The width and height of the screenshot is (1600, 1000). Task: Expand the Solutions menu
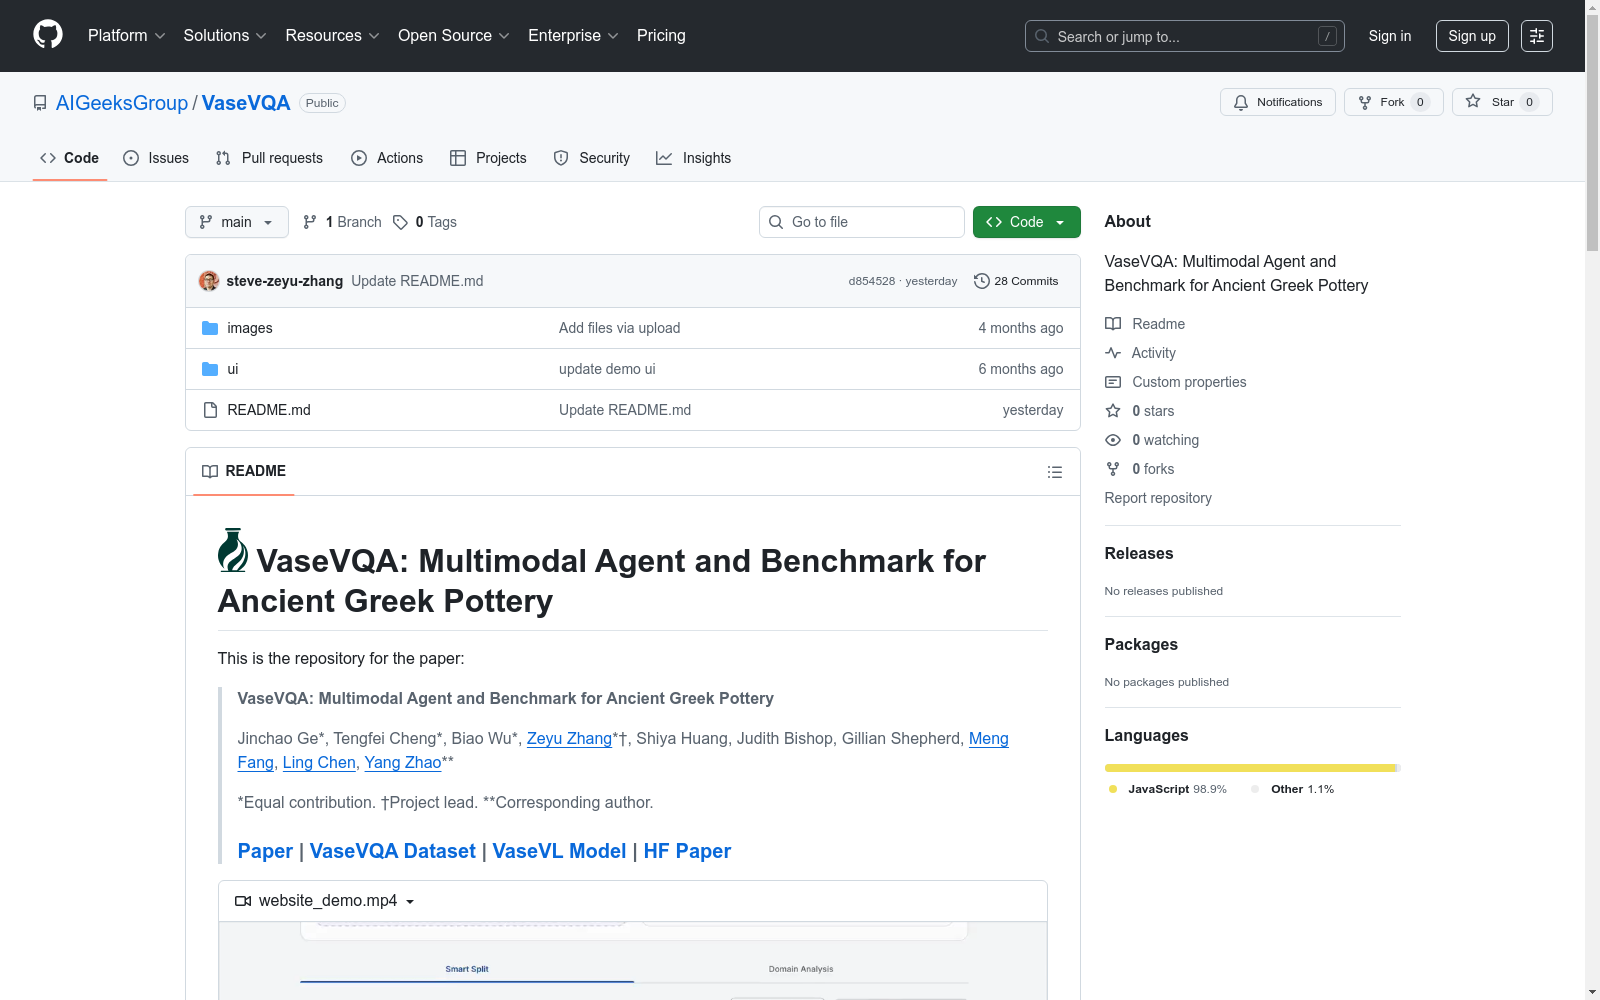225,36
